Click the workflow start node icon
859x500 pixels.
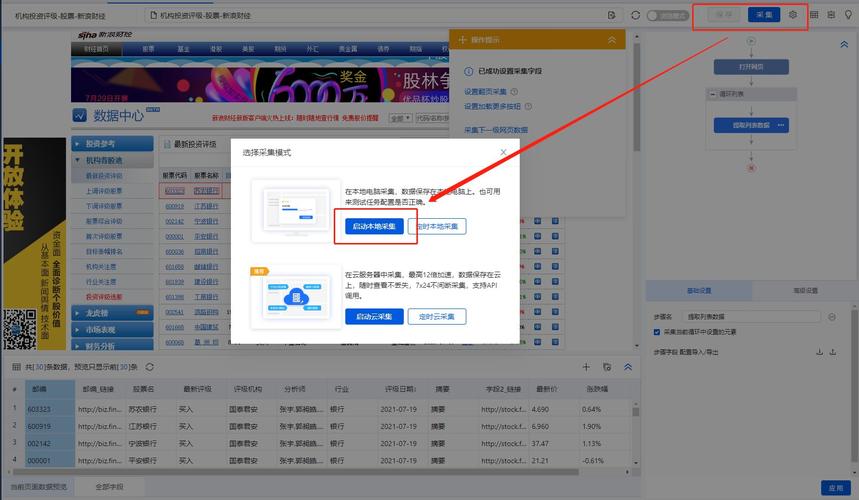point(751,41)
